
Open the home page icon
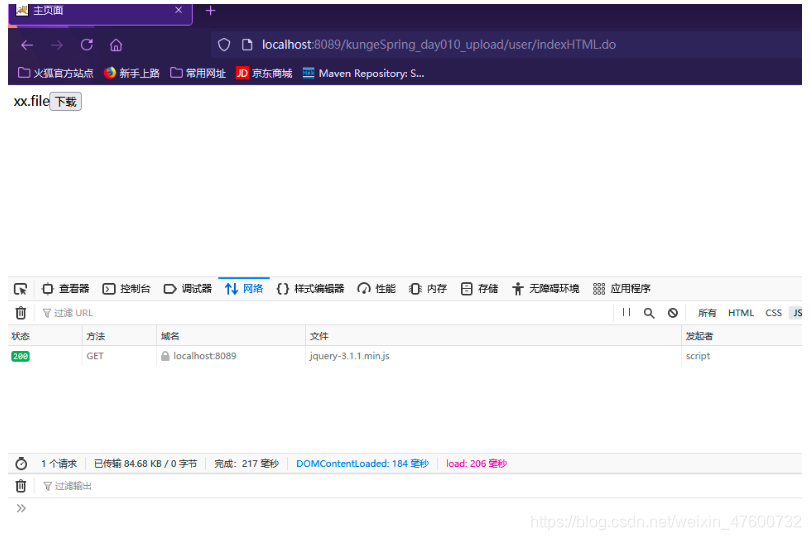click(x=116, y=45)
